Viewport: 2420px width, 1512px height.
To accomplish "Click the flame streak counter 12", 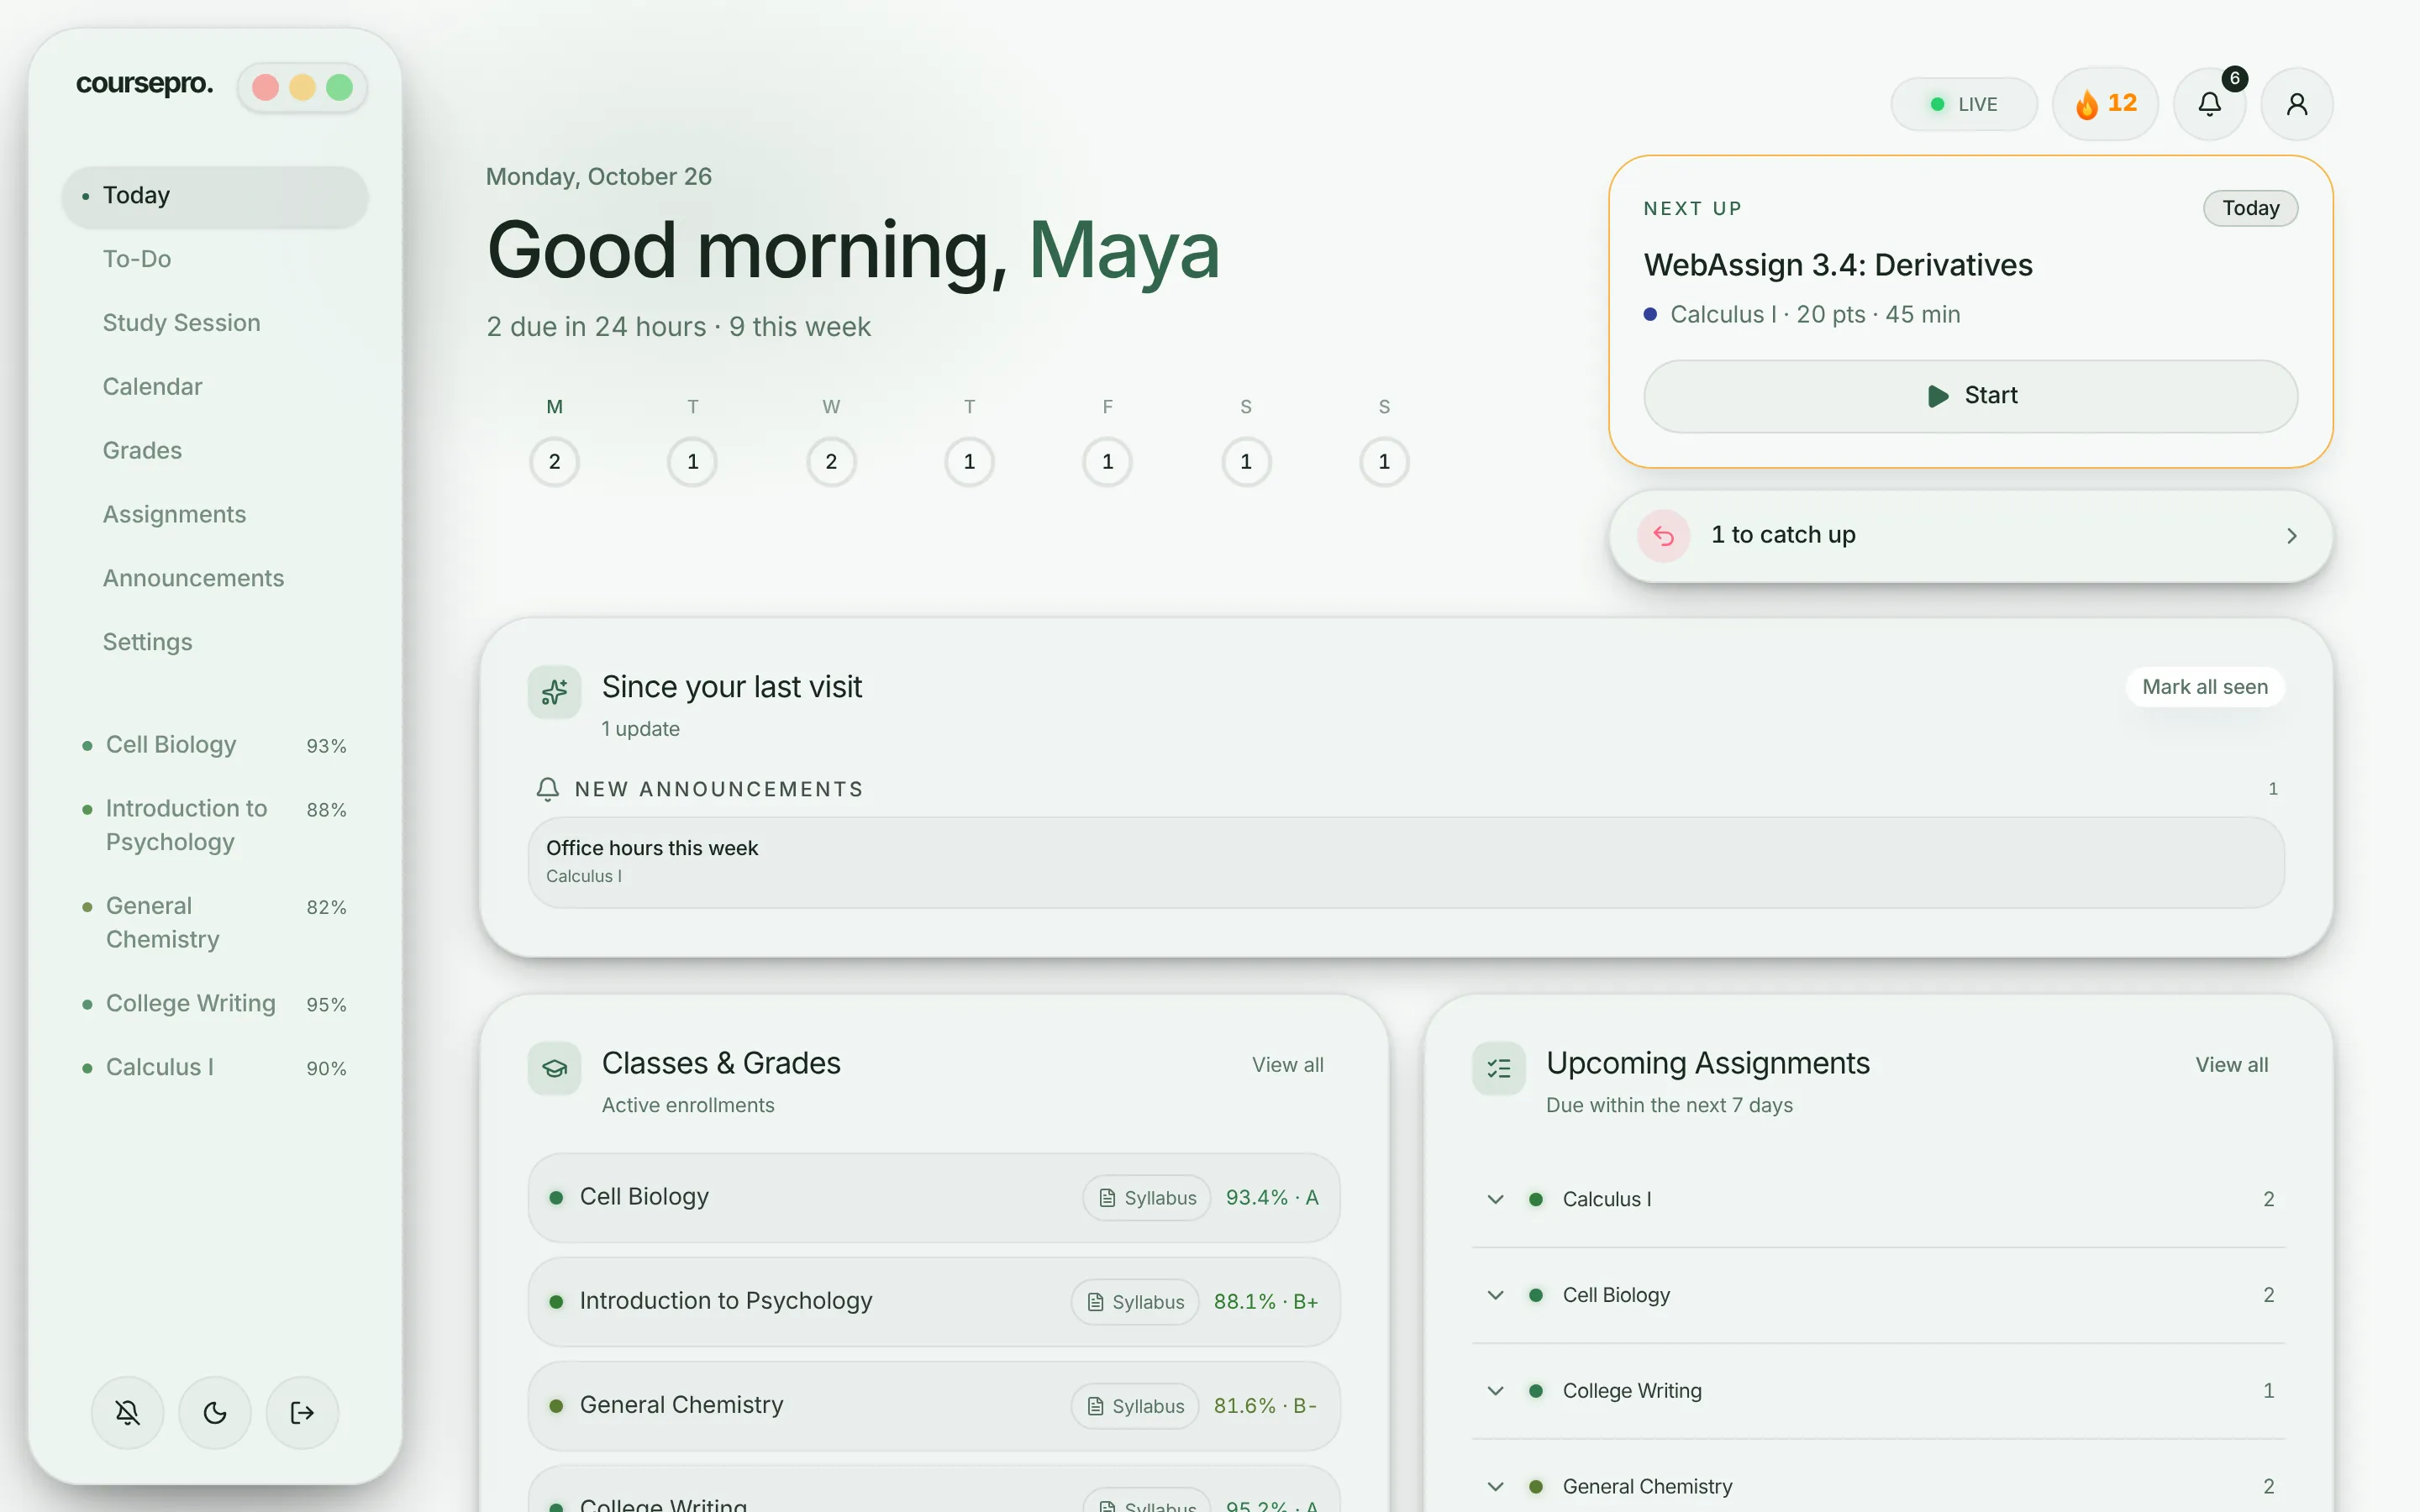I will tap(2105, 104).
